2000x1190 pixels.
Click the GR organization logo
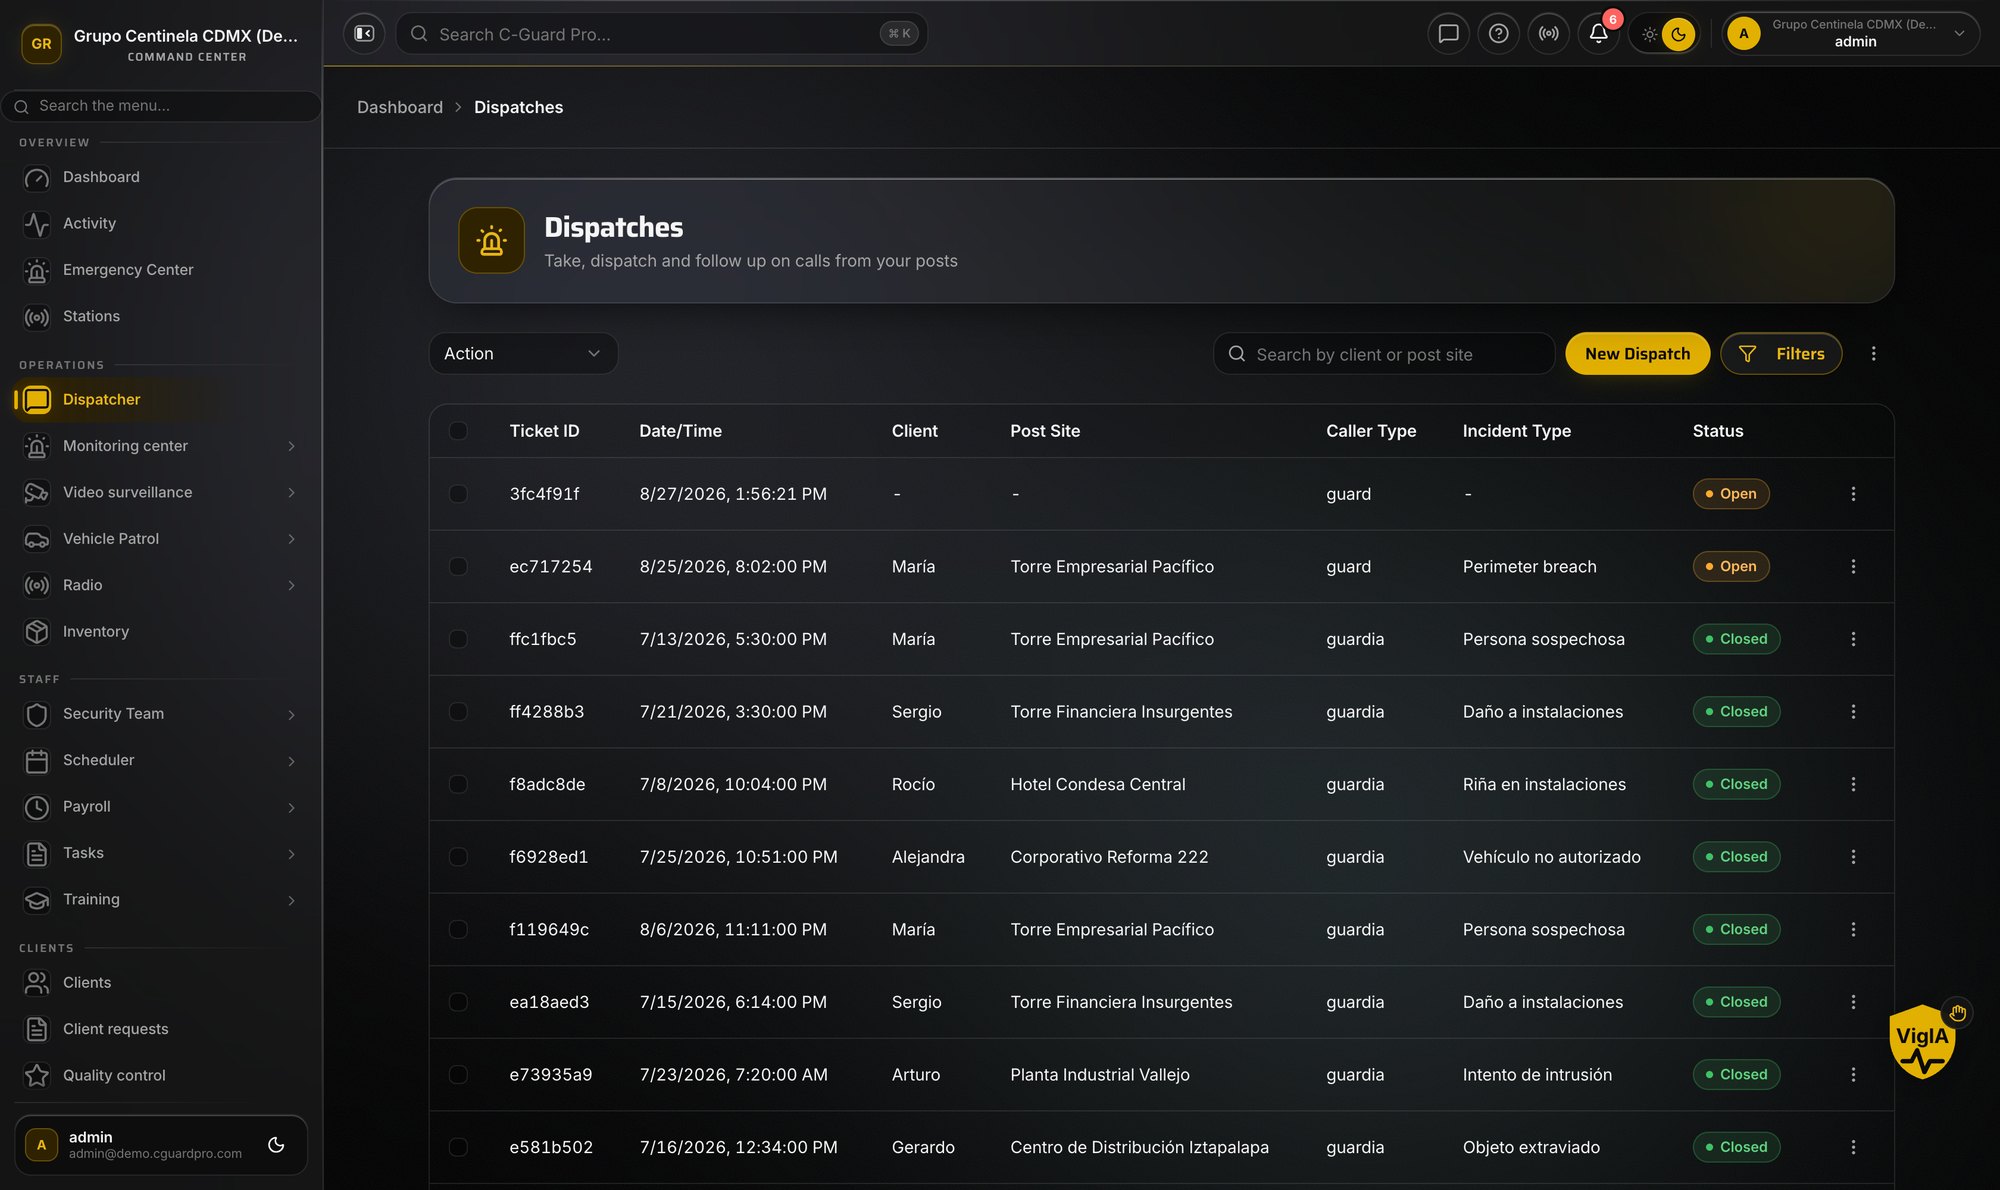tap(41, 44)
